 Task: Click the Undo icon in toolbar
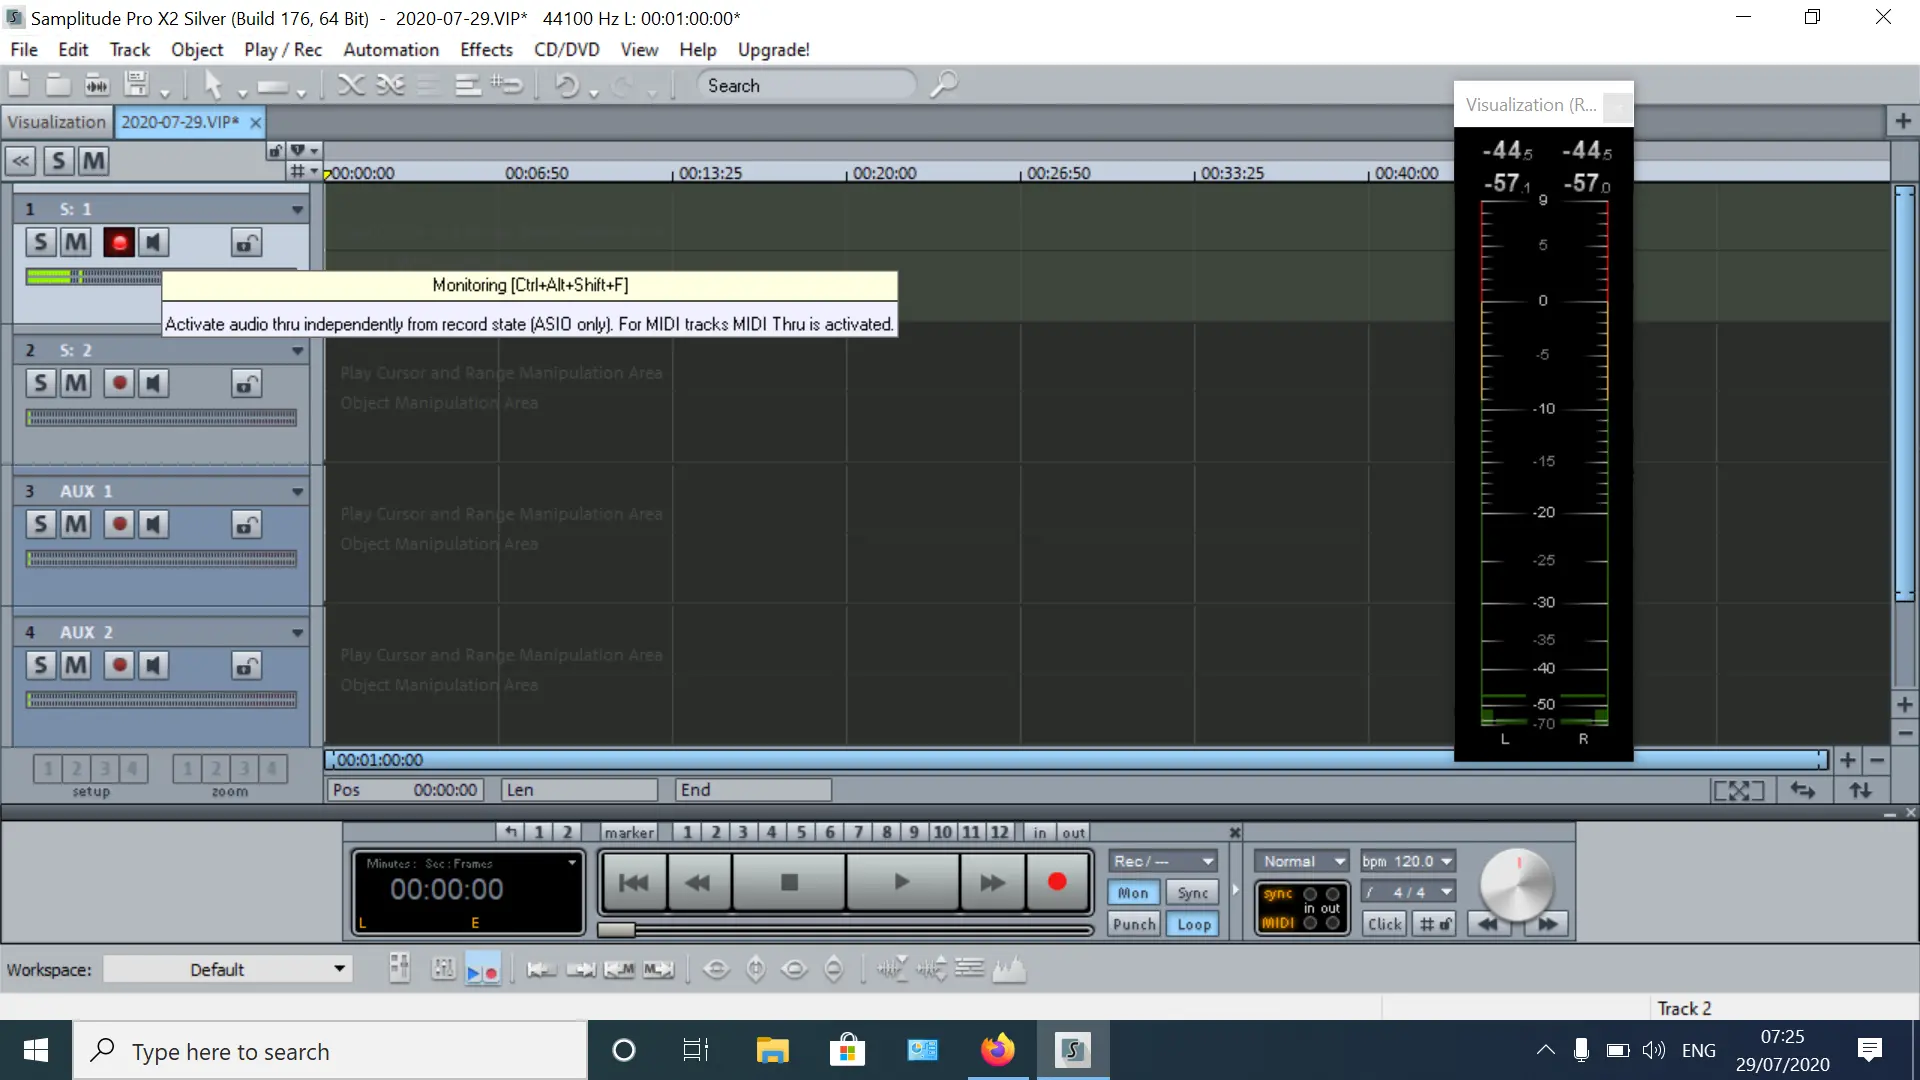point(566,86)
